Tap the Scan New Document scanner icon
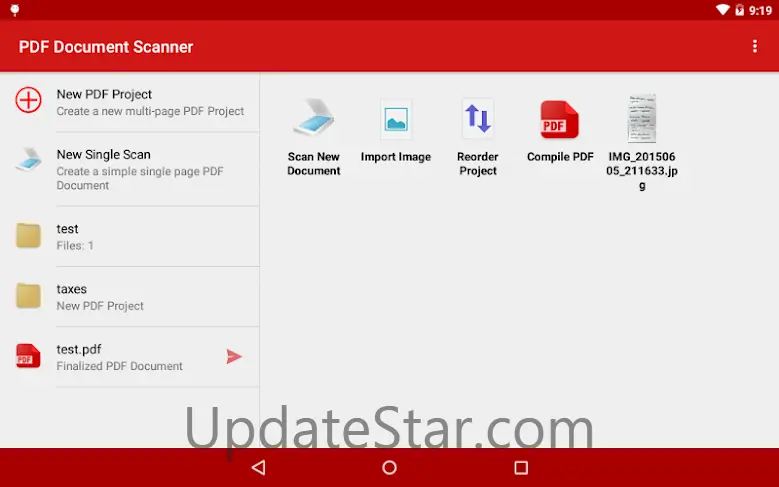Screen dimensions: 779x487 coord(314,118)
